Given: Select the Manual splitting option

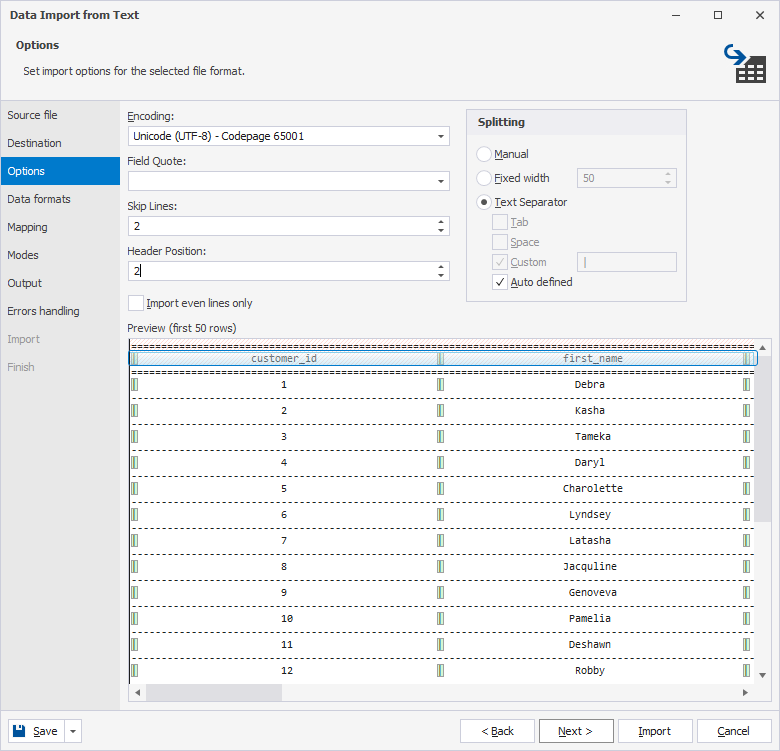Looking at the screenshot, I should click(484, 154).
